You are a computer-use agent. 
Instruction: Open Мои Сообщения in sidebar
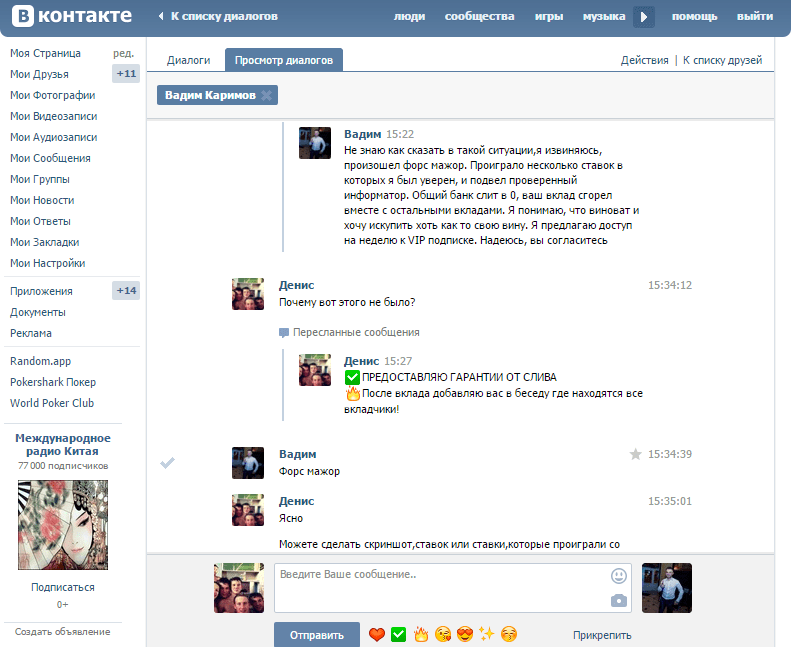[50, 158]
